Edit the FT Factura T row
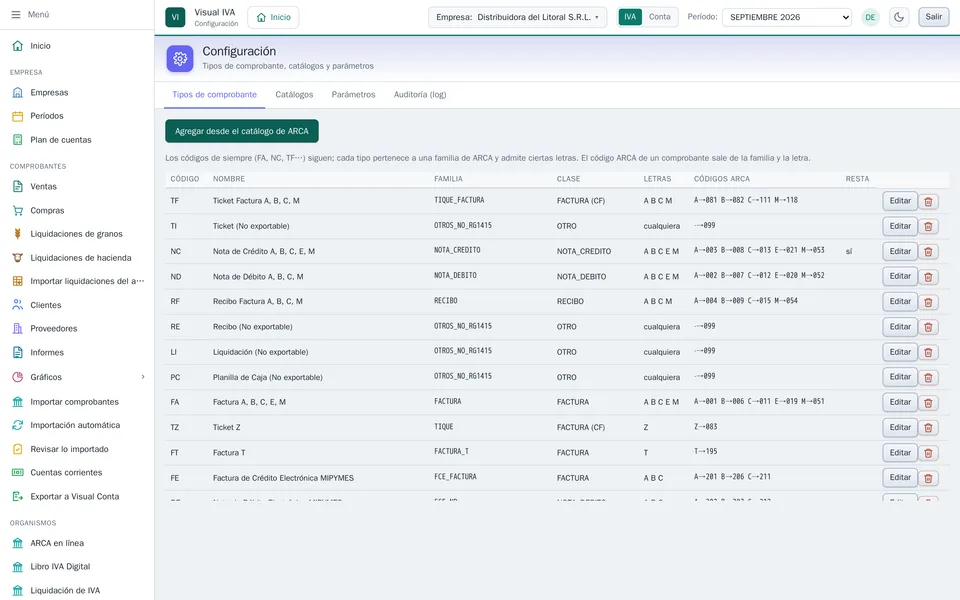Screen dimensions: 960x600 tap(900, 452)
